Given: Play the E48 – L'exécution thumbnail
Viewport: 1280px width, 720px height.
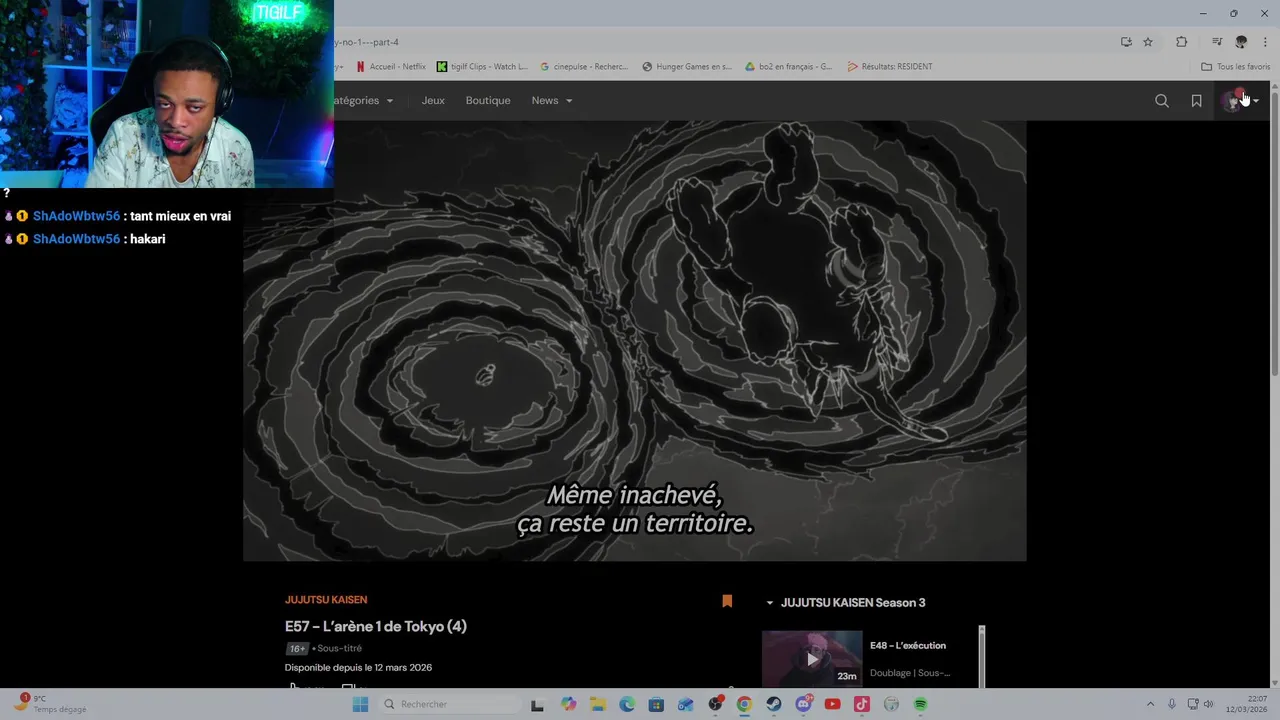Looking at the screenshot, I should click(812, 658).
